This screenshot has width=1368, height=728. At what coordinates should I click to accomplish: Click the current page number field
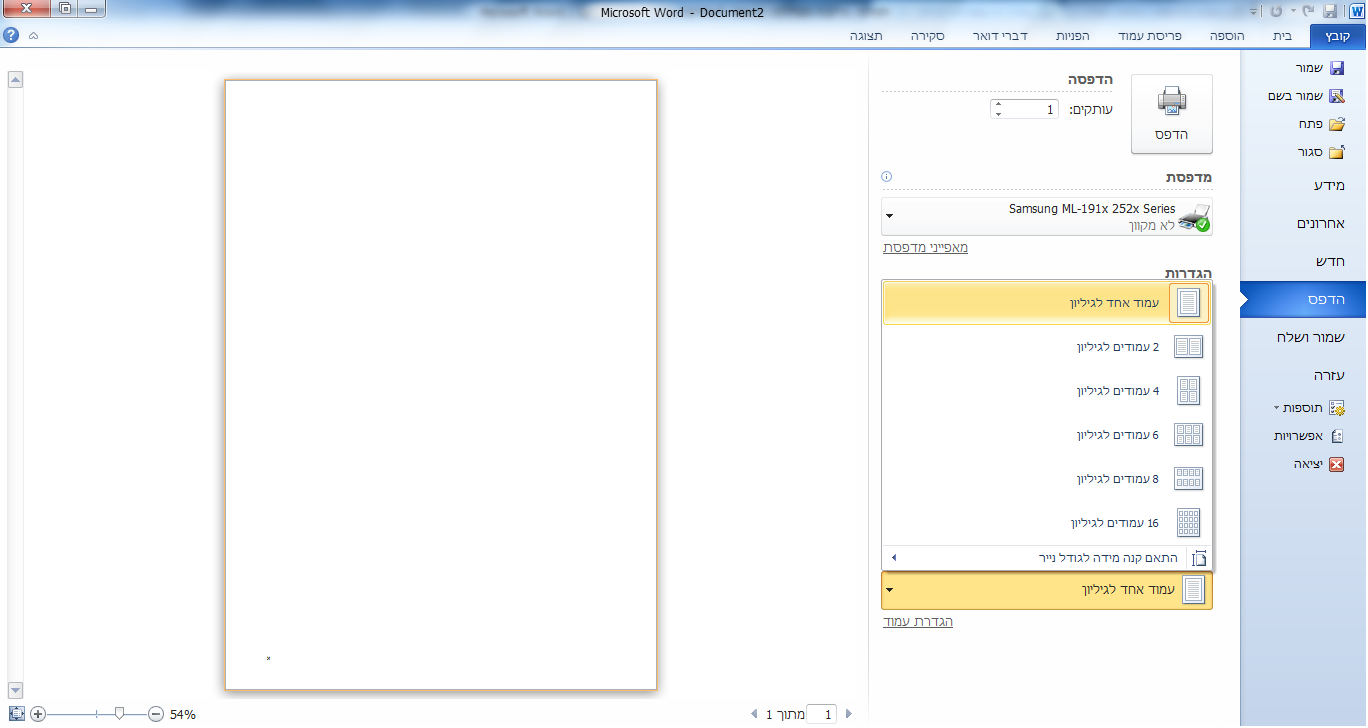(x=821, y=714)
